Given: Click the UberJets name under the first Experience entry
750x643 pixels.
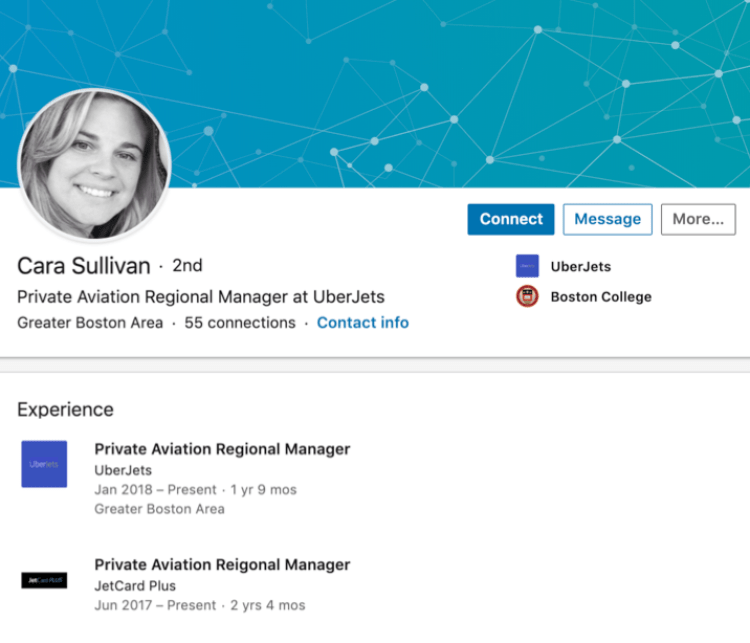Looking at the screenshot, I should pyautogui.click(x=123, y=470).
